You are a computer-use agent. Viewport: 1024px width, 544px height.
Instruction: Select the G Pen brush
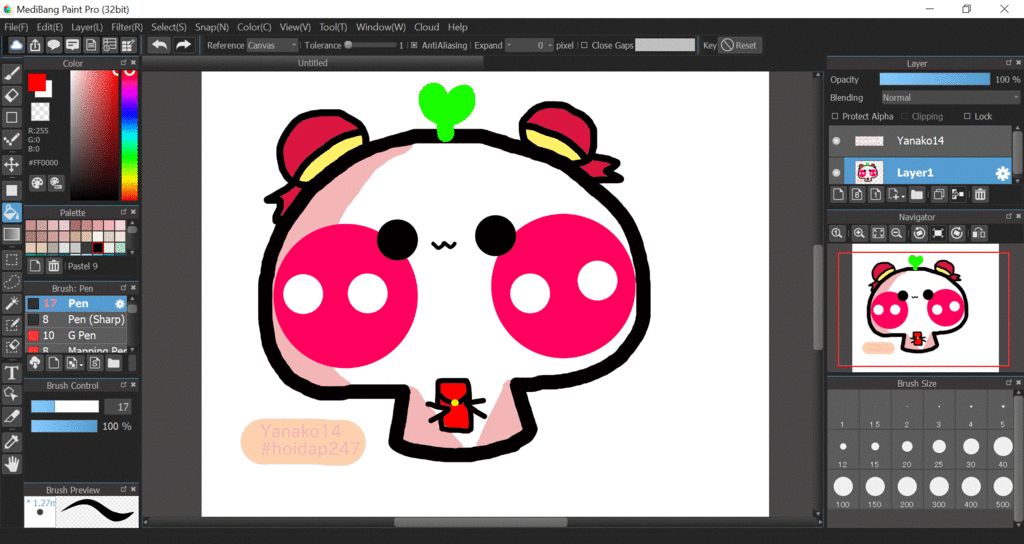coord(76,335)
